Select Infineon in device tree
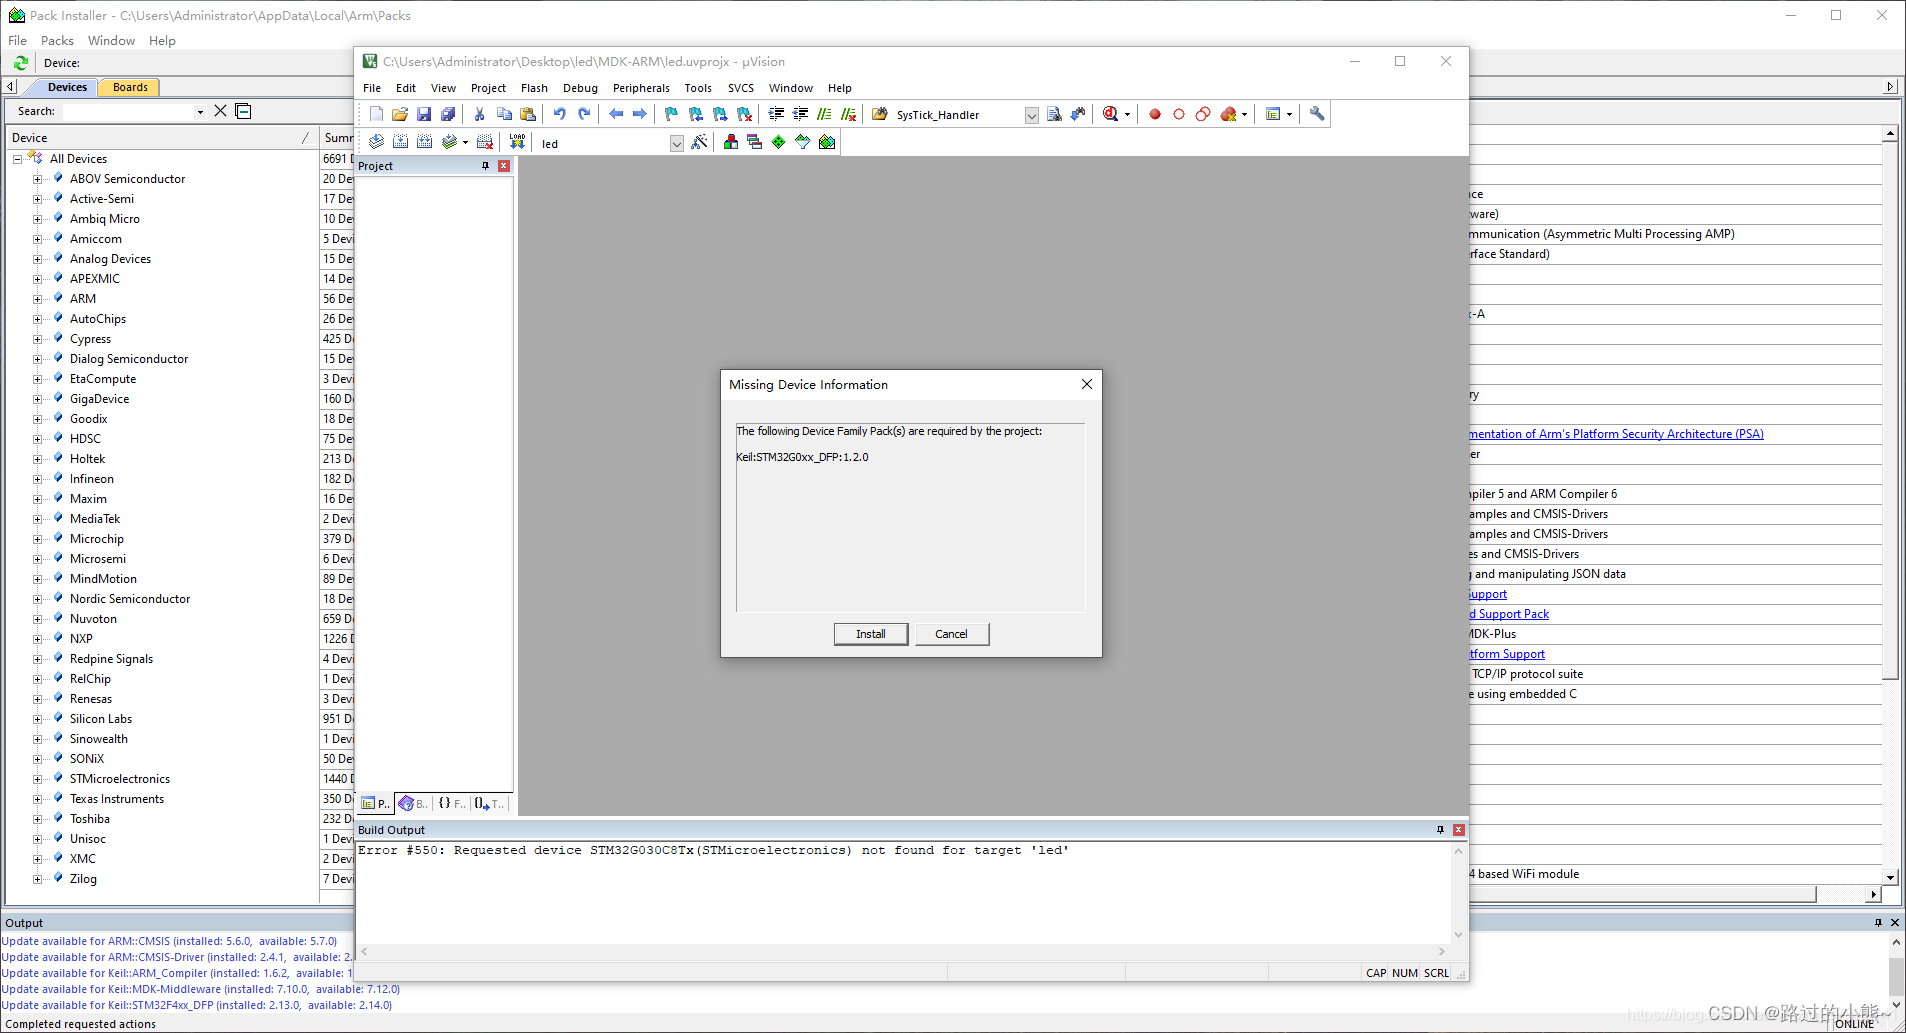Screen dimensions: 1906x1033 pos(92,479)
